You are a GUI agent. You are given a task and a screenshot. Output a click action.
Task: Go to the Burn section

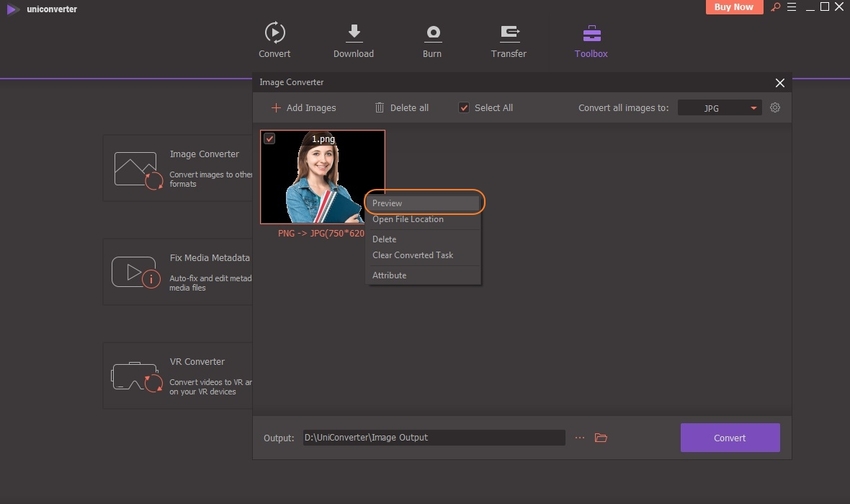pyautogui.click(x=432, y=33)
